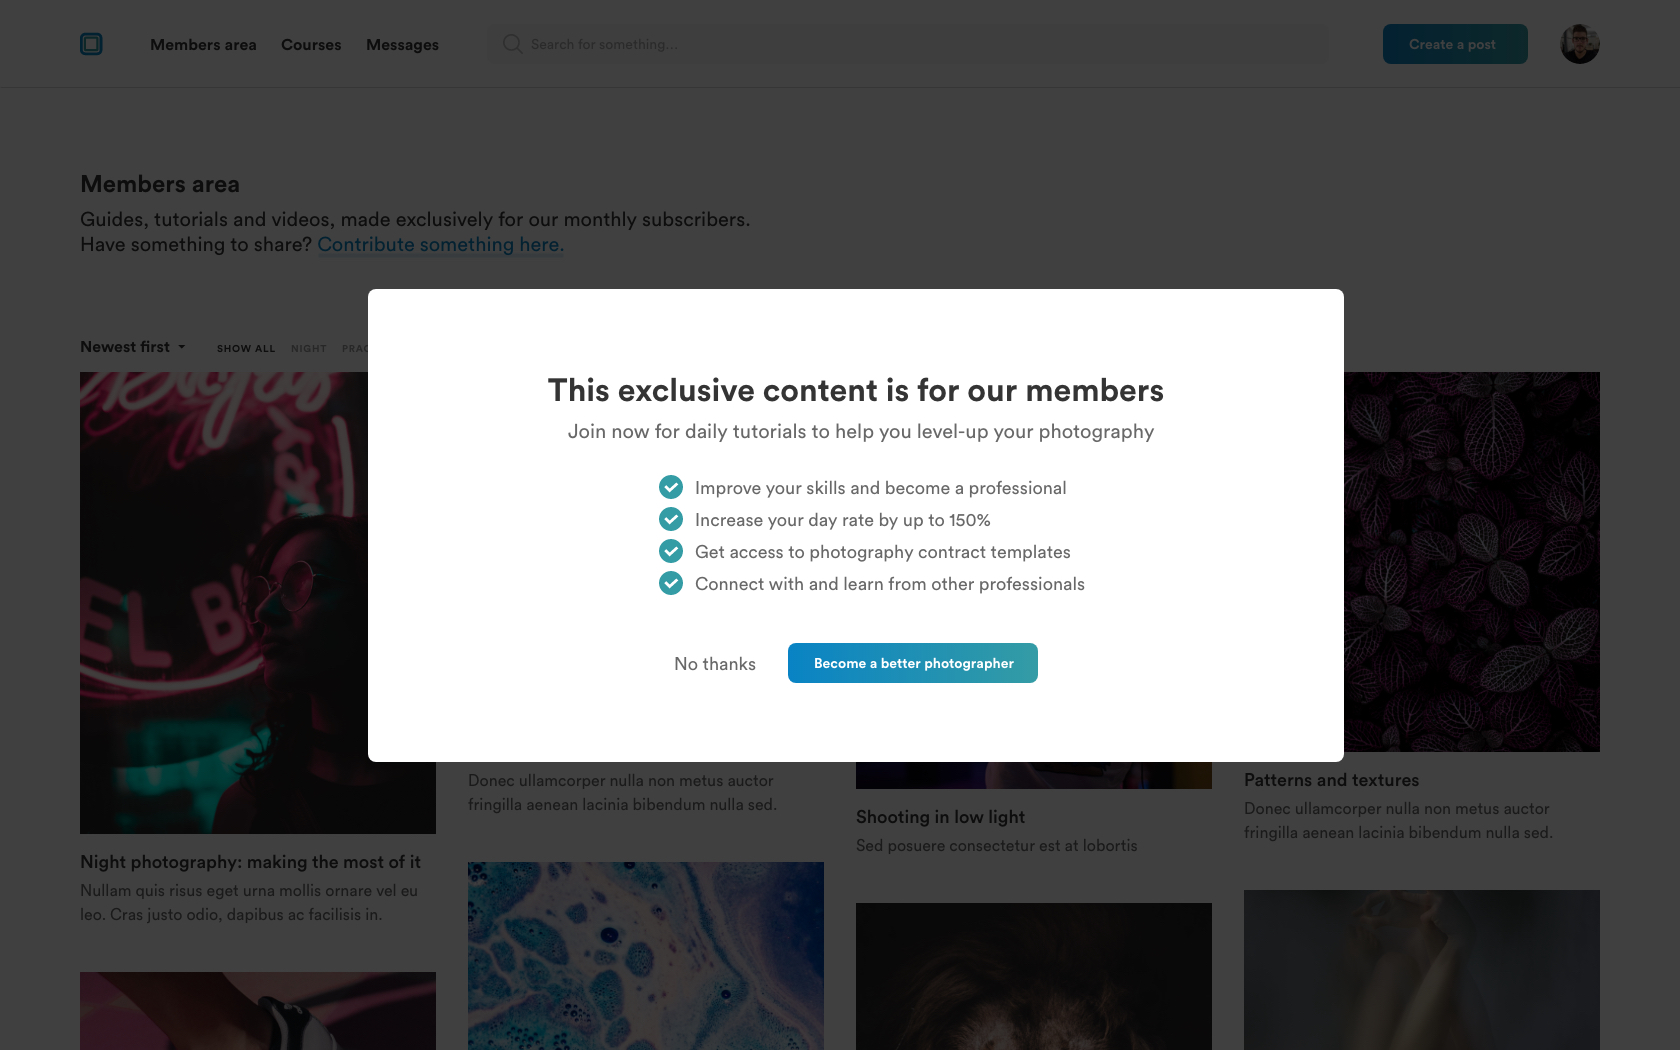Image resolution: width=1680 pixels, height=1050 pixels.
Task: Open the Messages nav item
Action: [x=402, y=45]
